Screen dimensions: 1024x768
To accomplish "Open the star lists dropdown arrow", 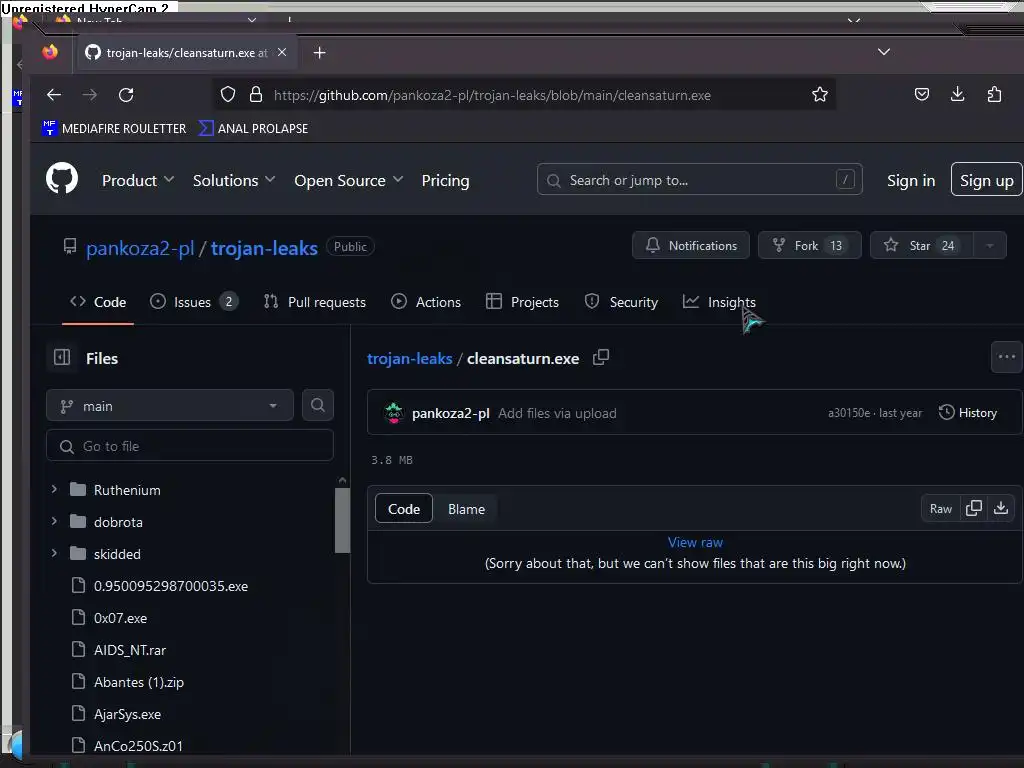I will coord(990,246).
